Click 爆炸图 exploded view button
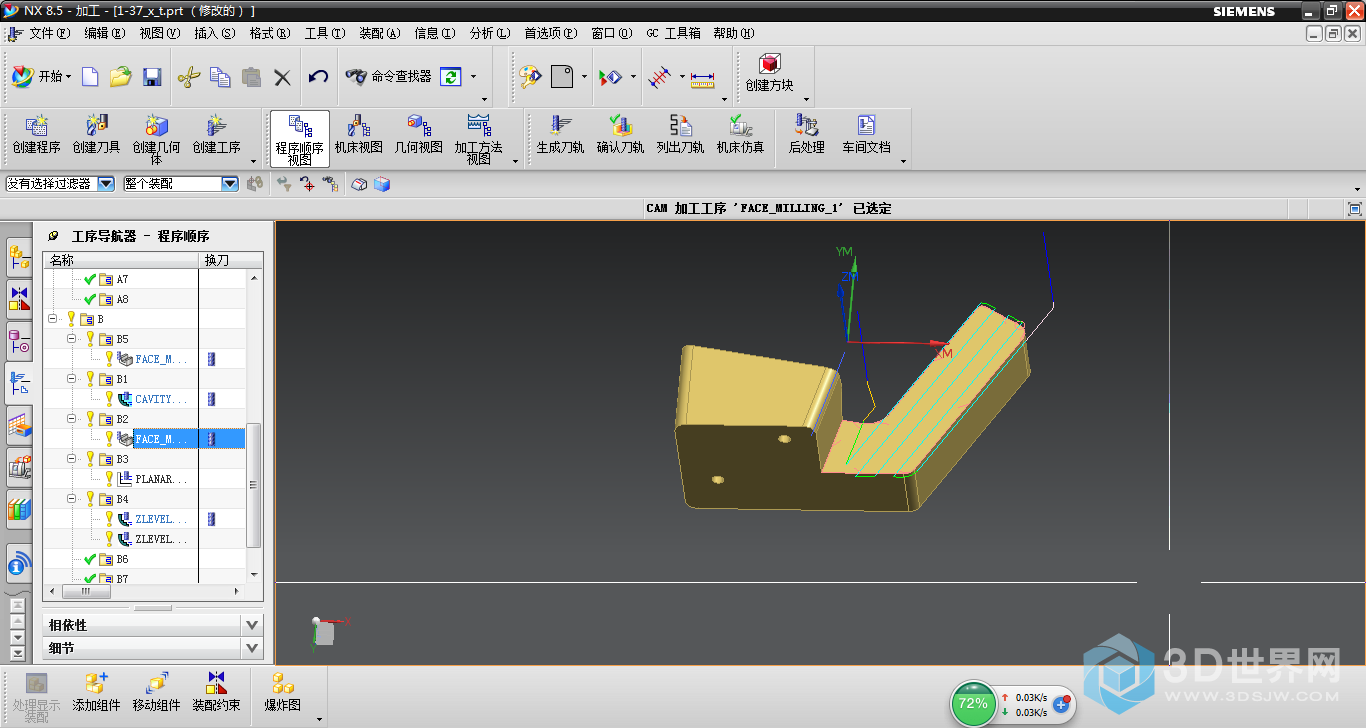This screenshot has height=728, width=1366. pos(283,692)
